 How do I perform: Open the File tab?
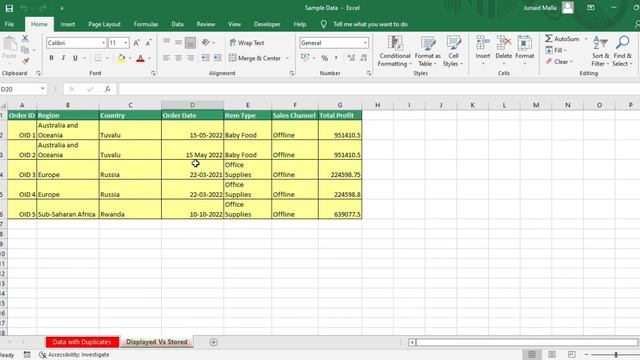pos(9,24)
